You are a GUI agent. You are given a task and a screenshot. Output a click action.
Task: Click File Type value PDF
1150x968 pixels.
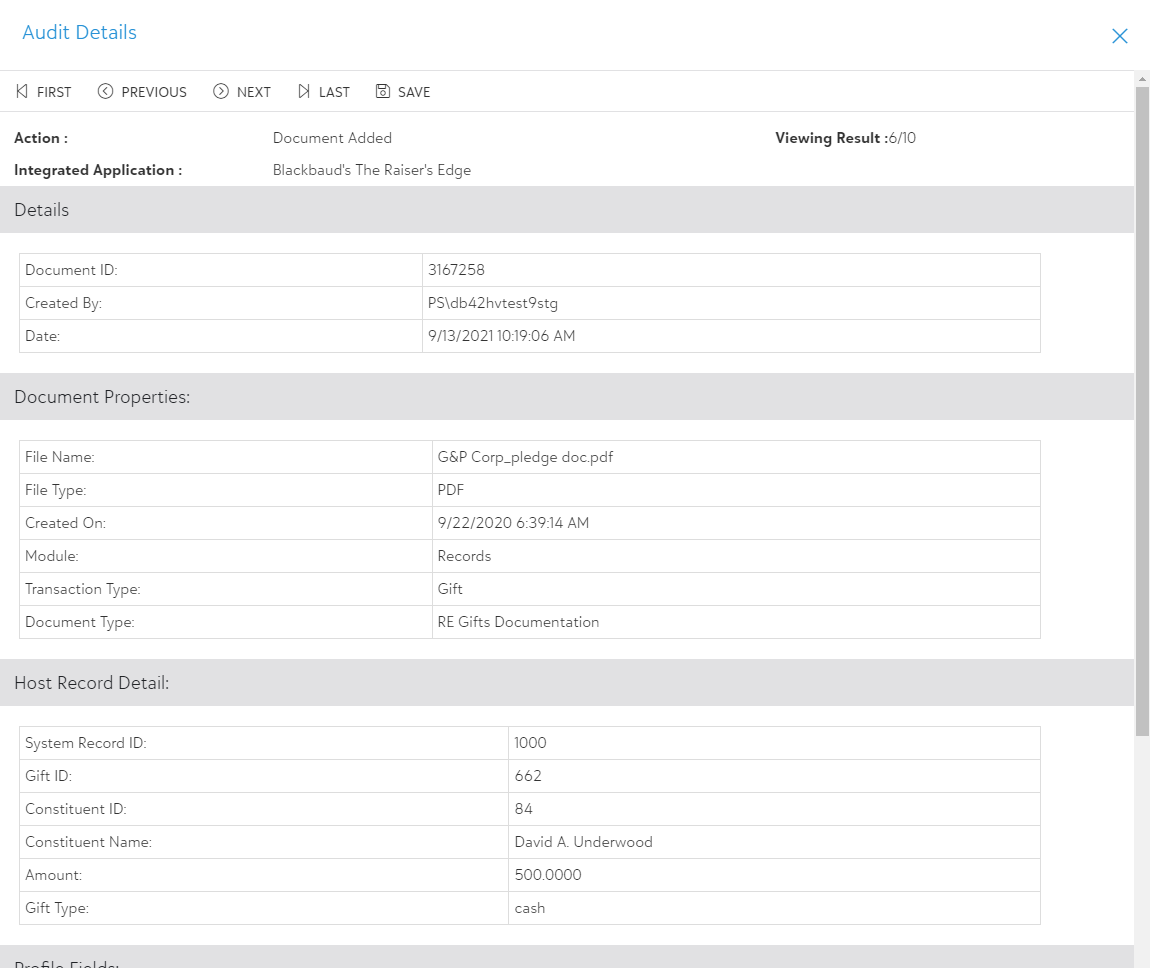[450, 490]
